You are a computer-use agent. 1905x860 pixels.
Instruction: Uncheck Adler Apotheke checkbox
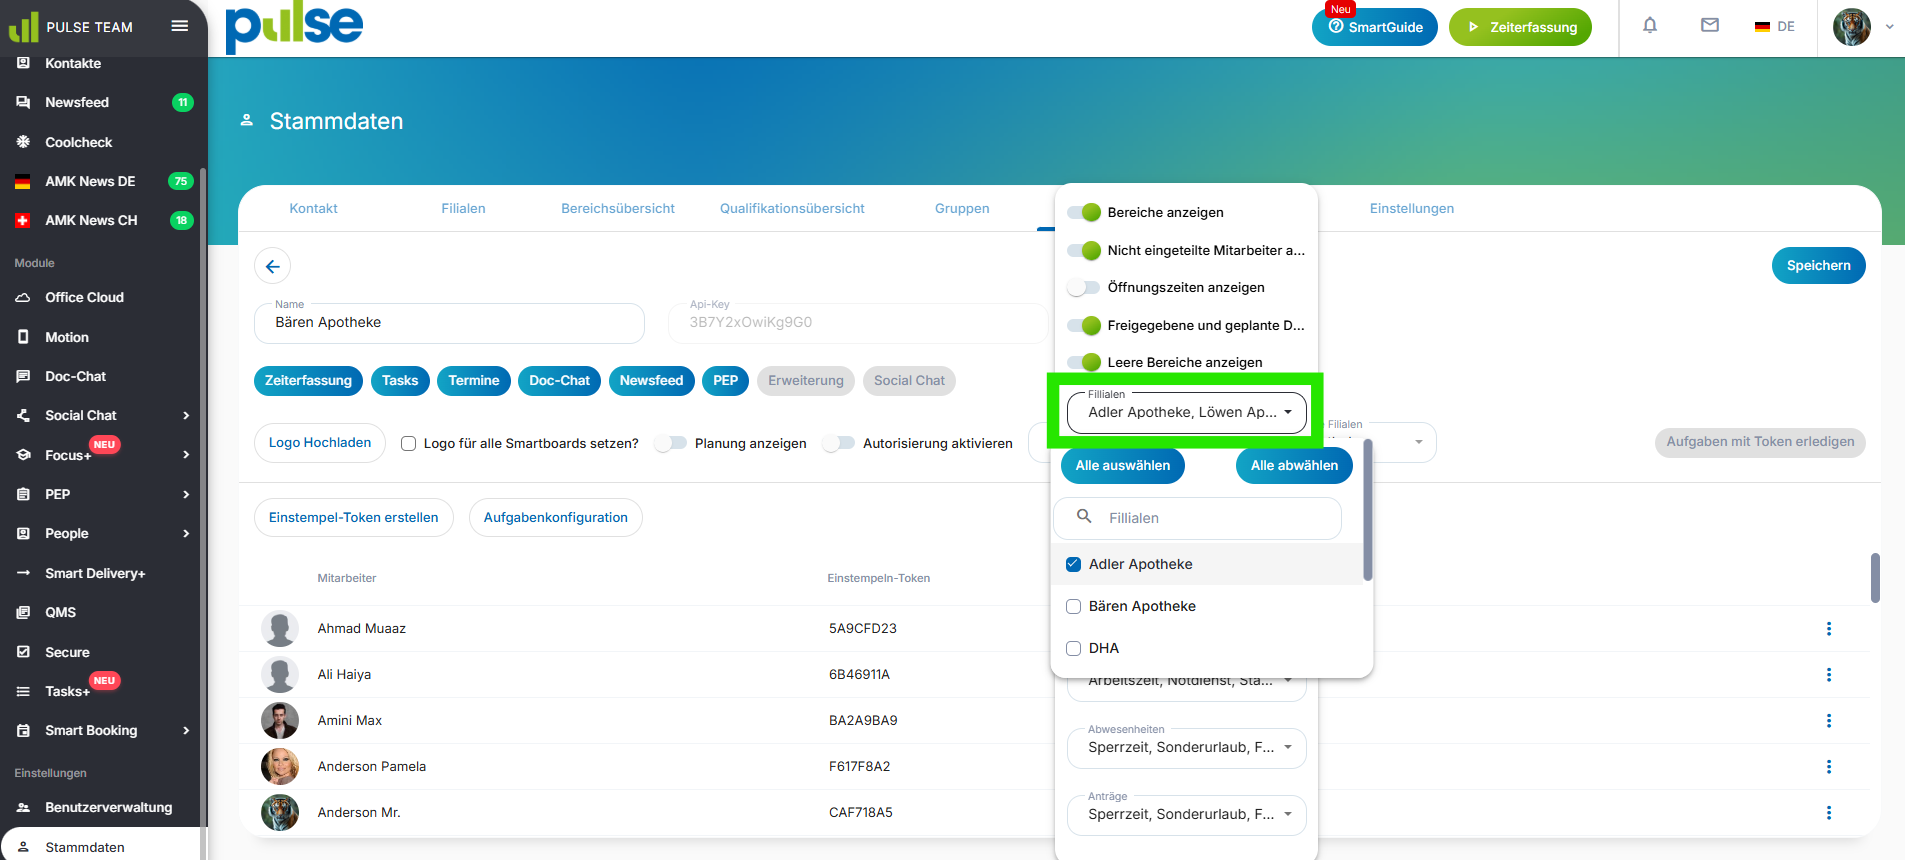[1074, 564]
